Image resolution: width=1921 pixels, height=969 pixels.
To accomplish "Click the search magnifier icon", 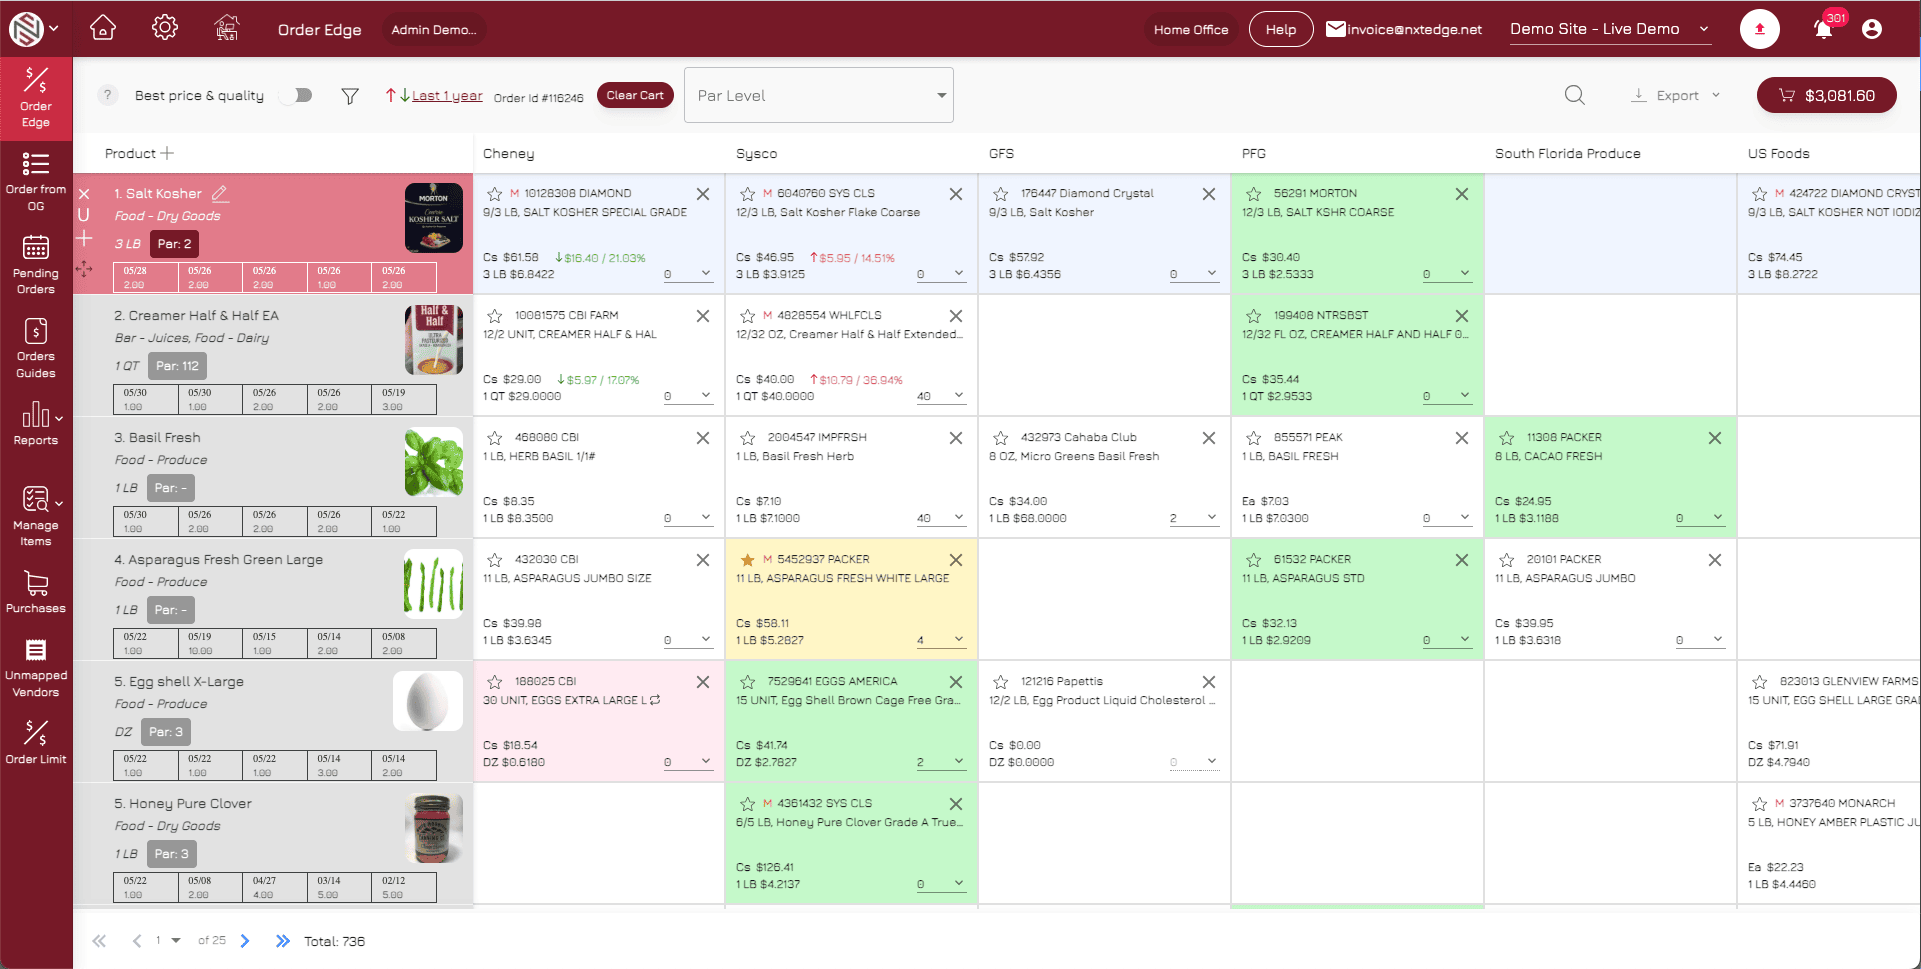I will point(1575,95).
